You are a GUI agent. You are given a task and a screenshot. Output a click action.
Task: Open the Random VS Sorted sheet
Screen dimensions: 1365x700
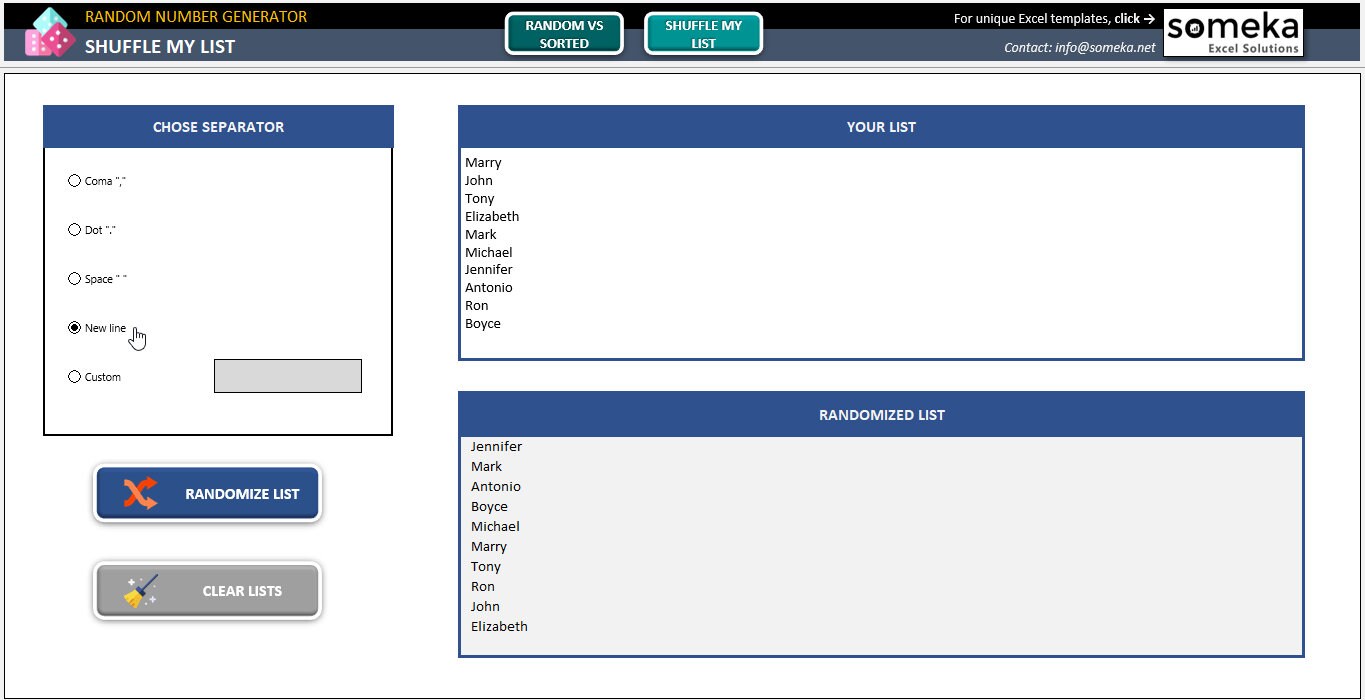click(564, 34)
